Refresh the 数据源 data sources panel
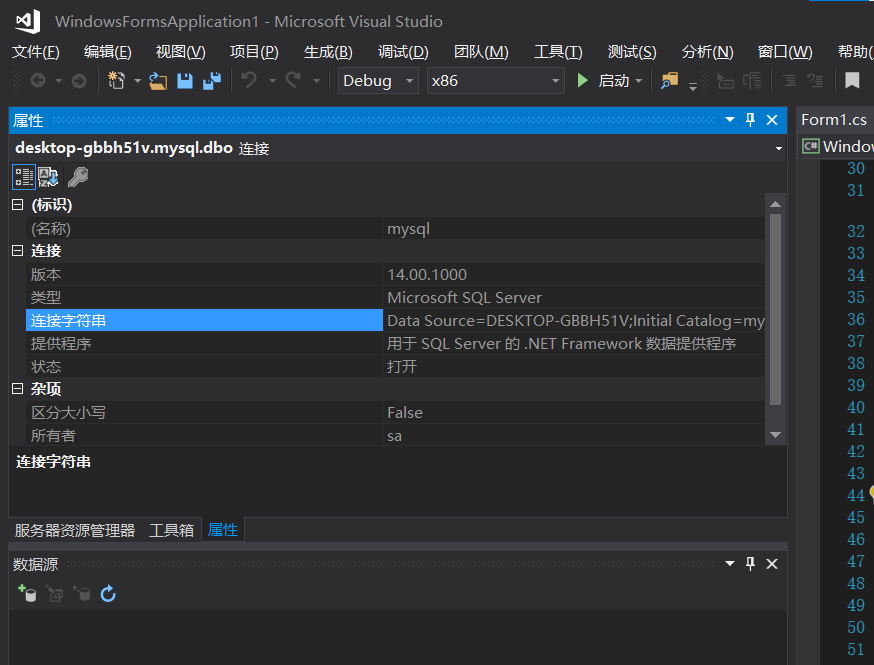 coord(108,594)
